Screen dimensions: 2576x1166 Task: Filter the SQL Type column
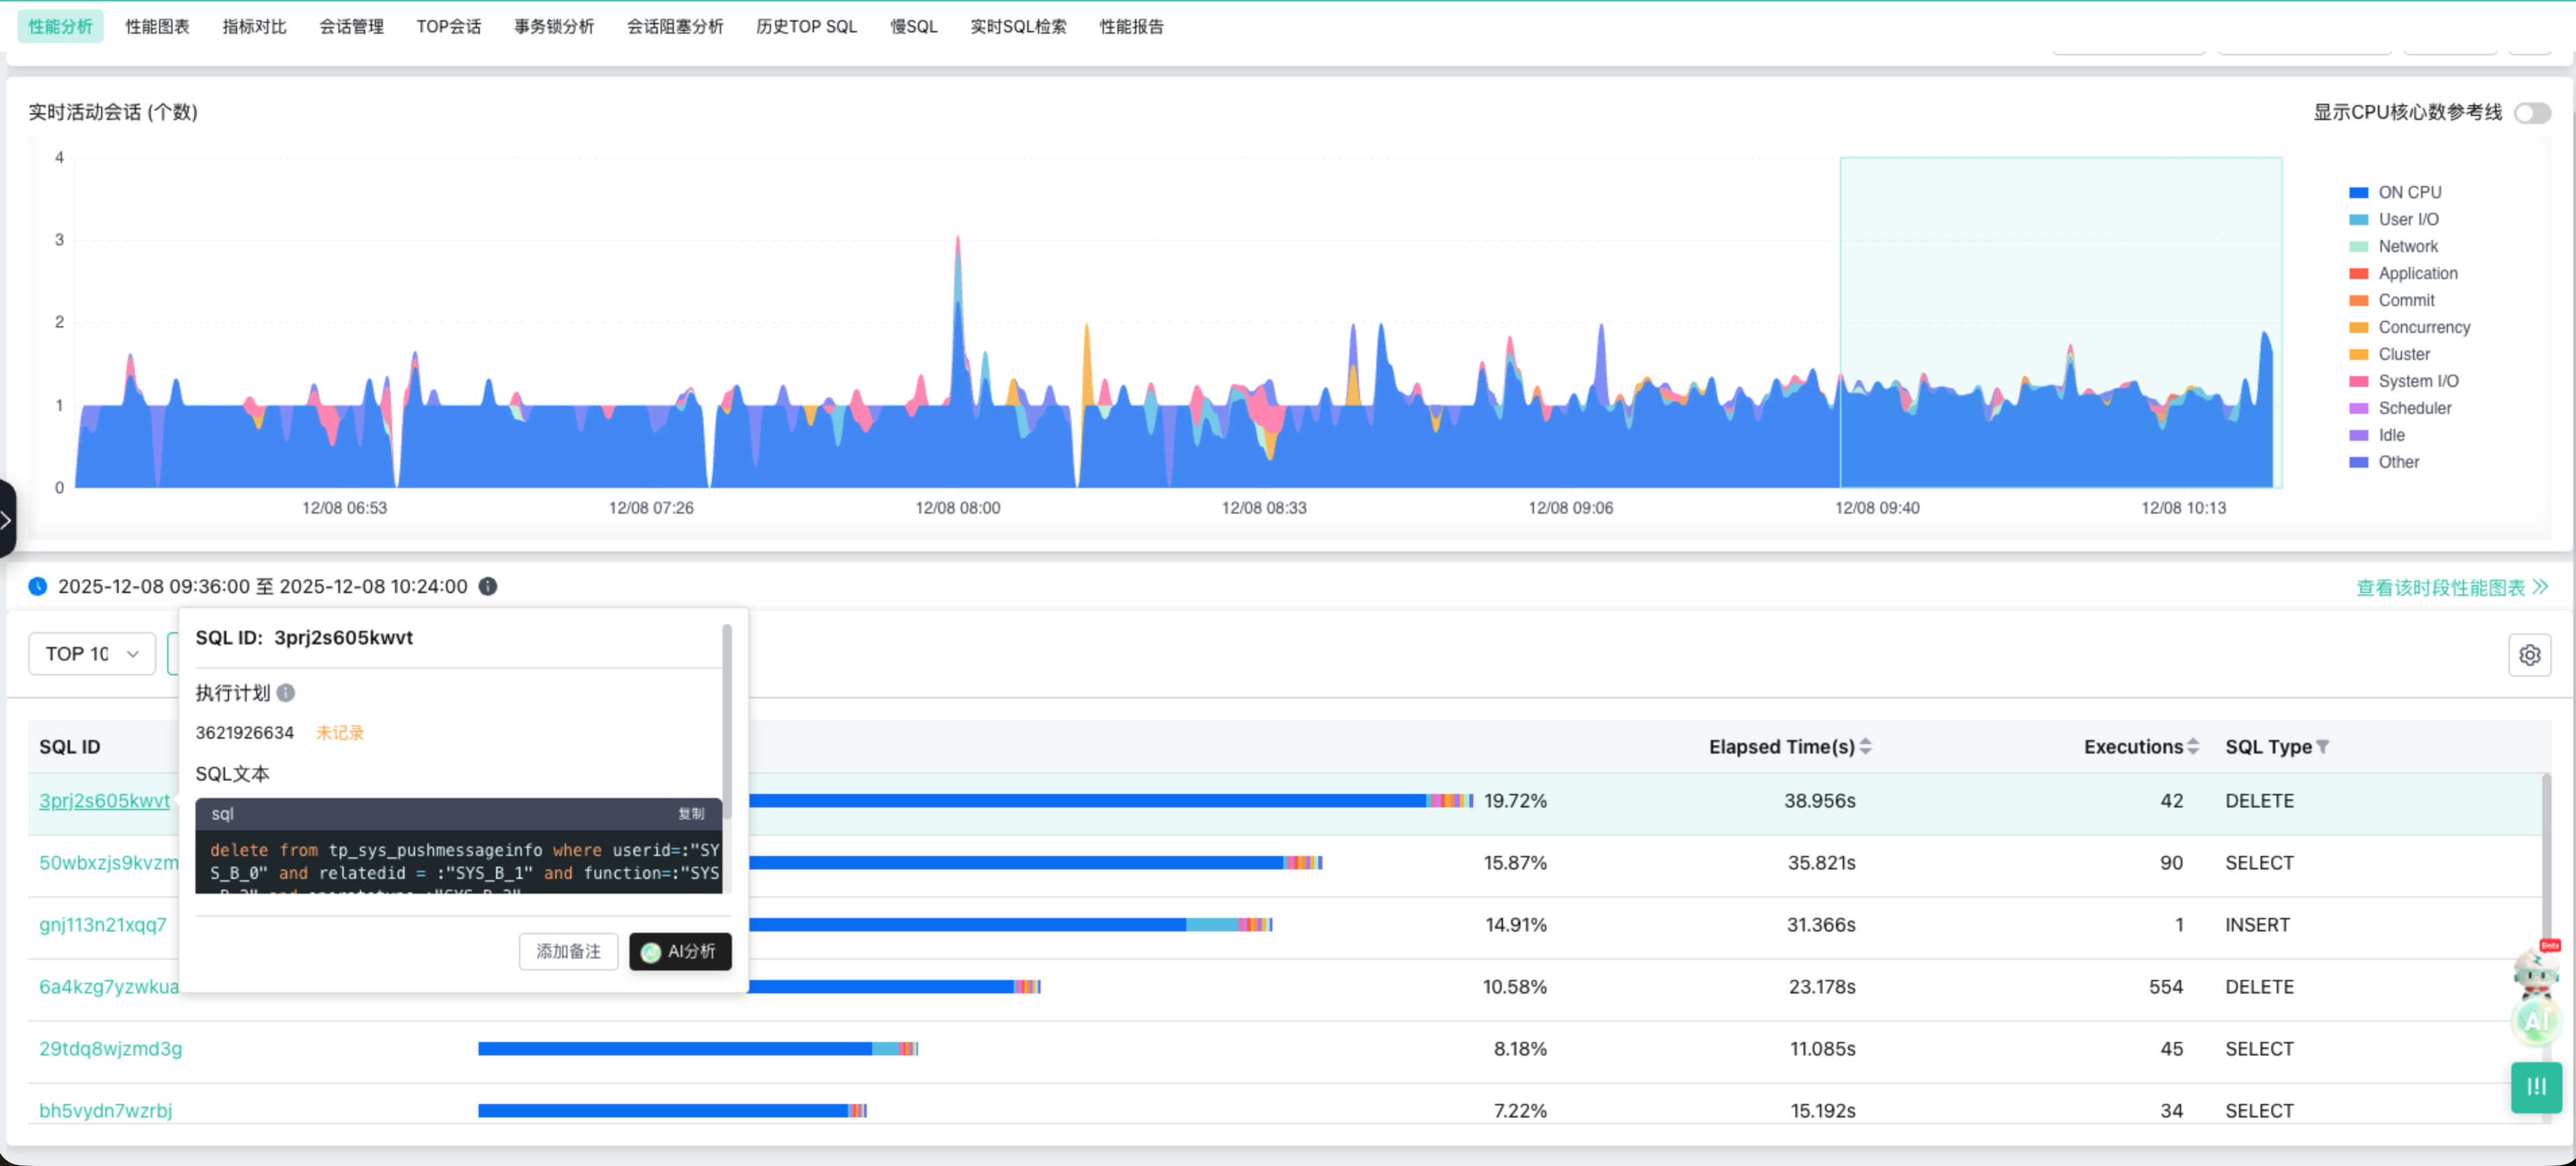(x=2322, y=747)
